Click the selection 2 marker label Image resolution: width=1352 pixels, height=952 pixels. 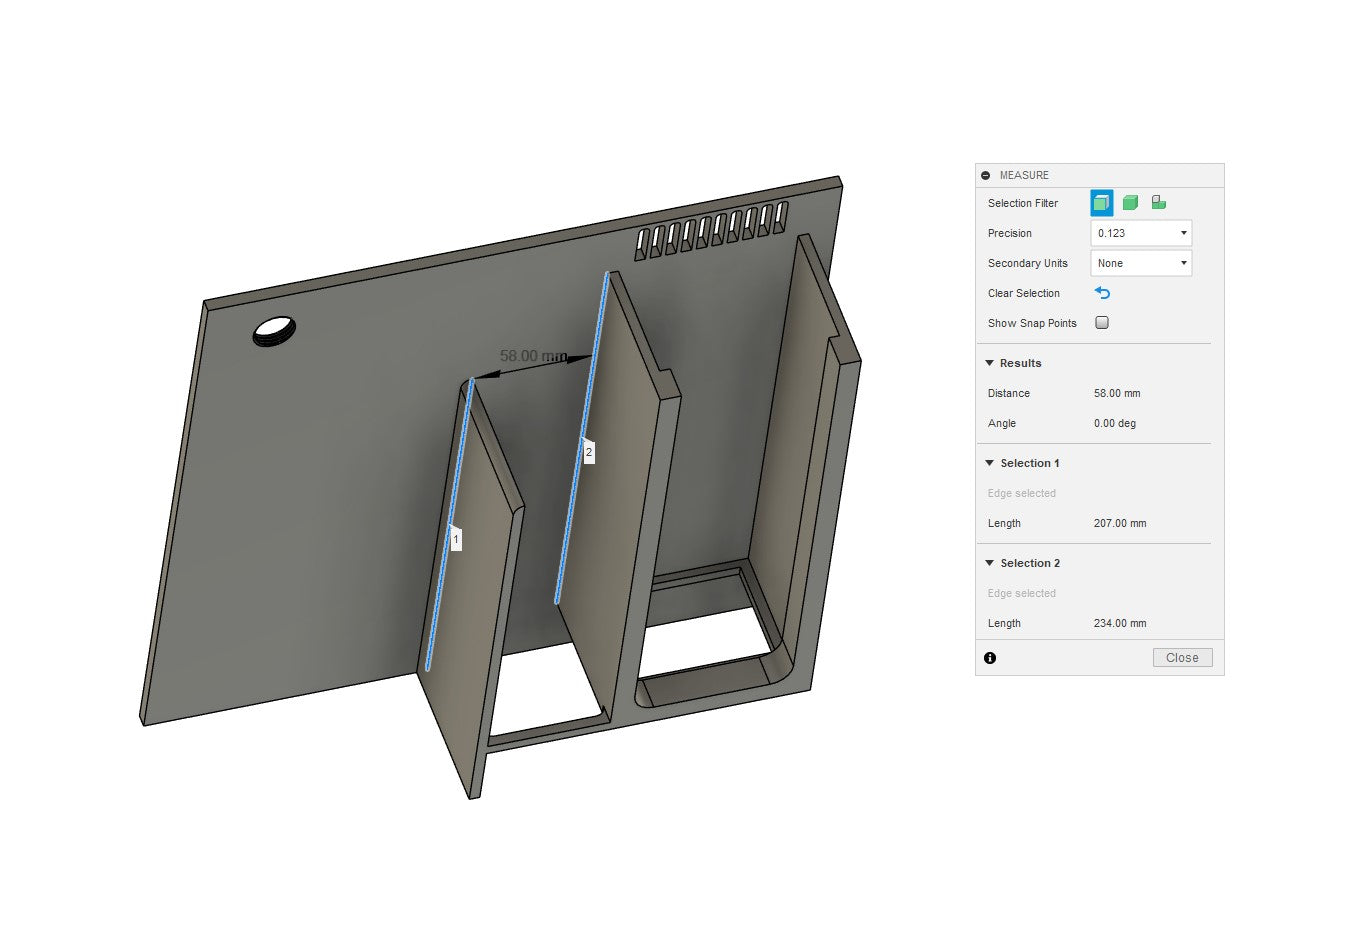[x=588, y=453]
